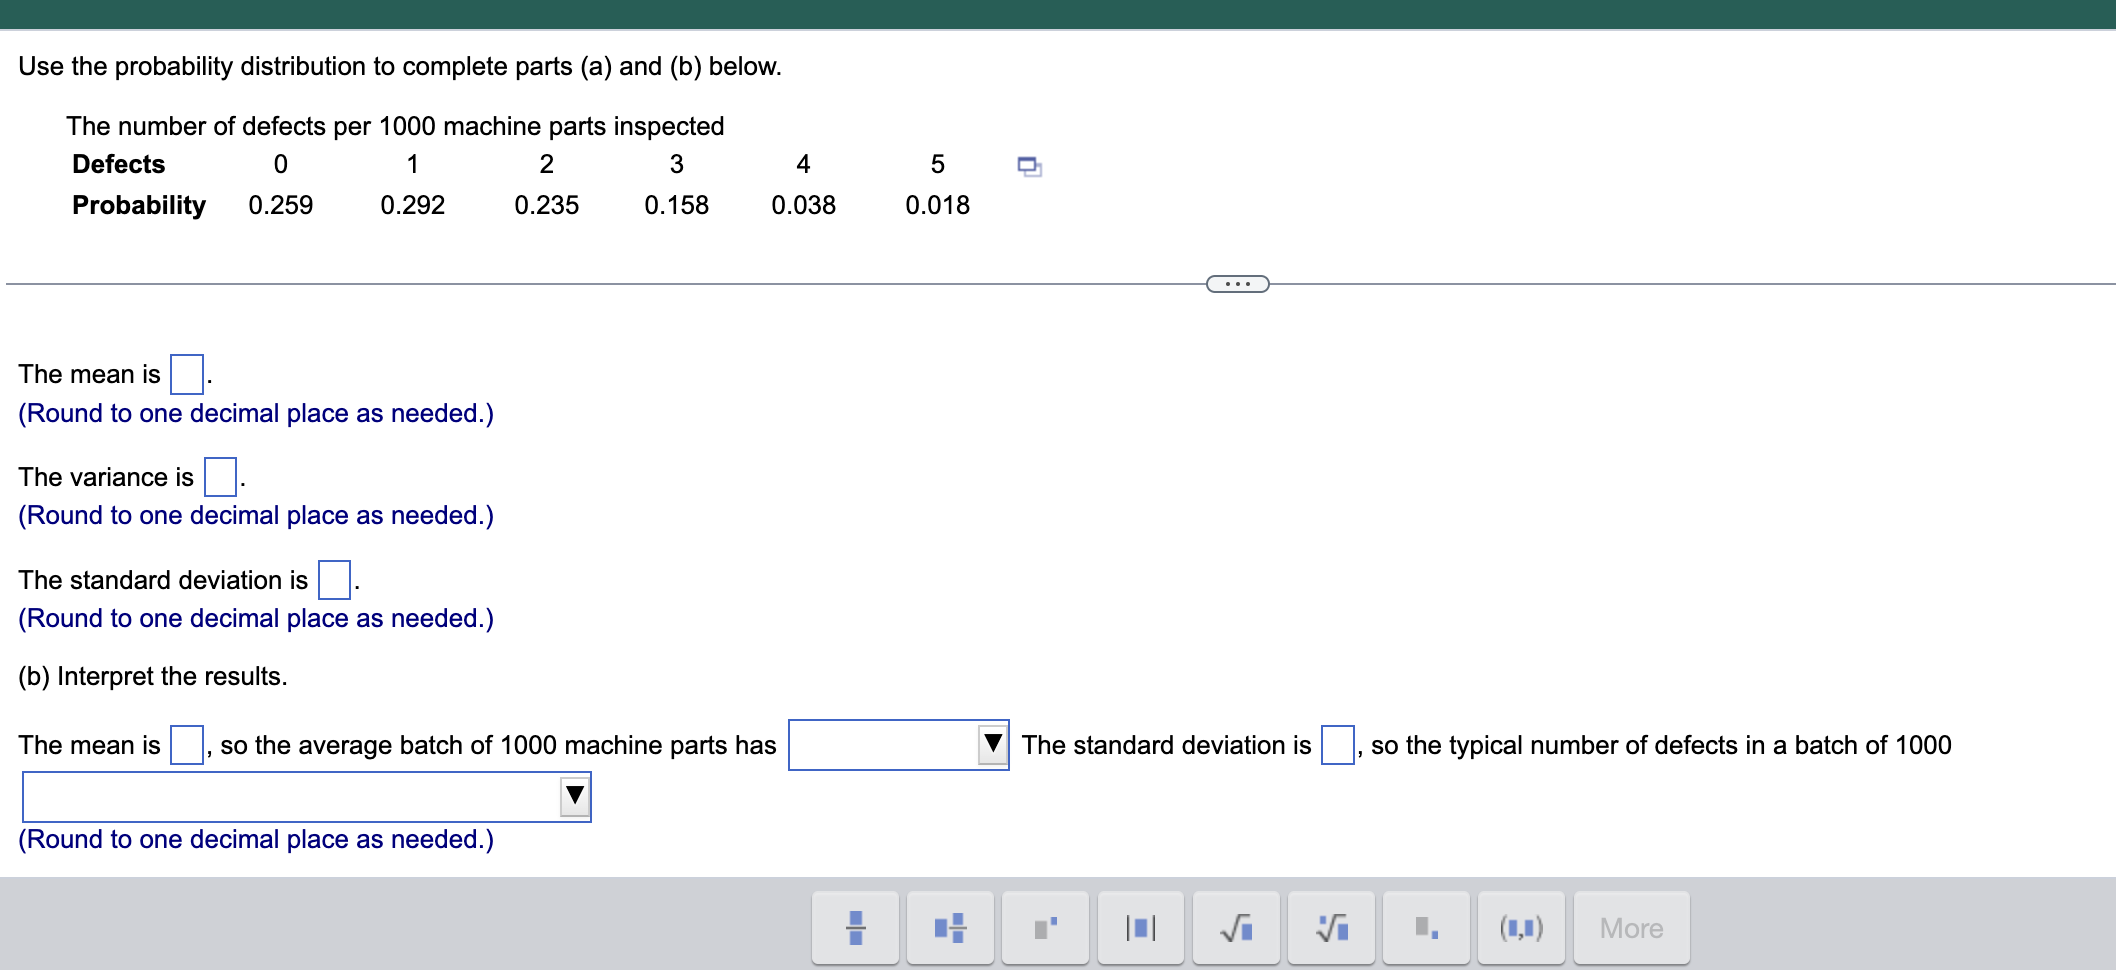This screenshot has height=970, width=2116.
Task: Open dropdown after "machine parts has"
Action: click(898, 745)
